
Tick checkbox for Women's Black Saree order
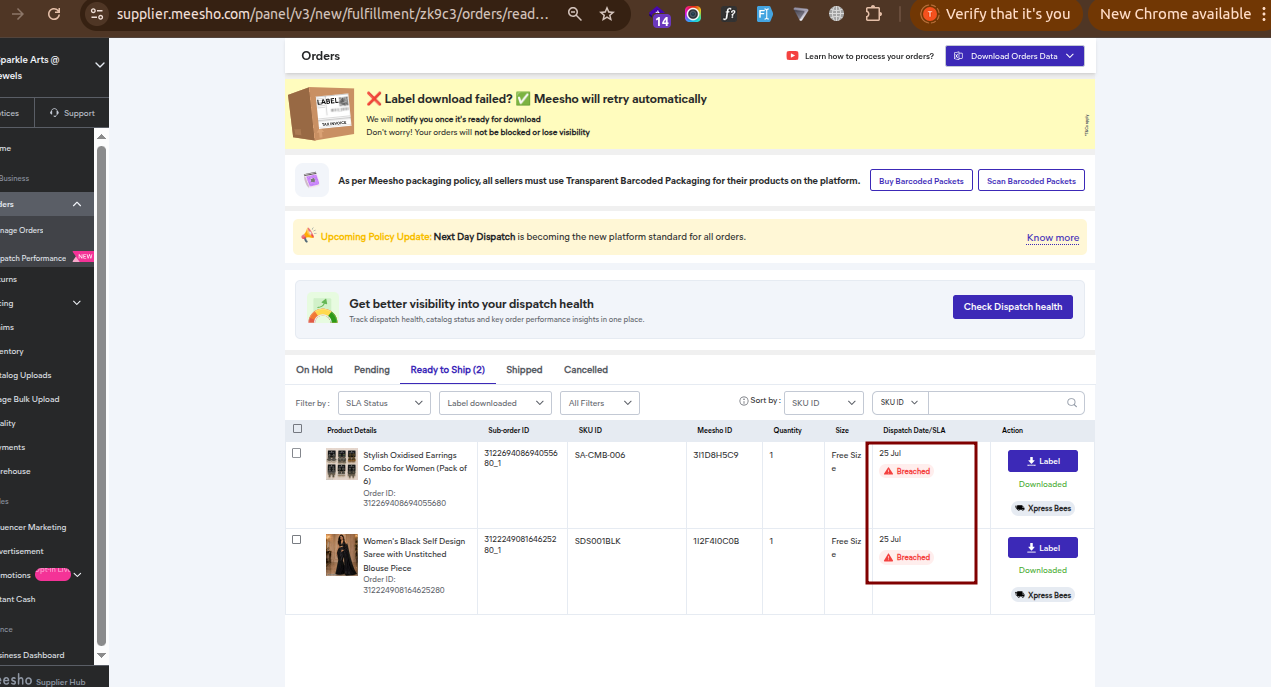point(296,539)
